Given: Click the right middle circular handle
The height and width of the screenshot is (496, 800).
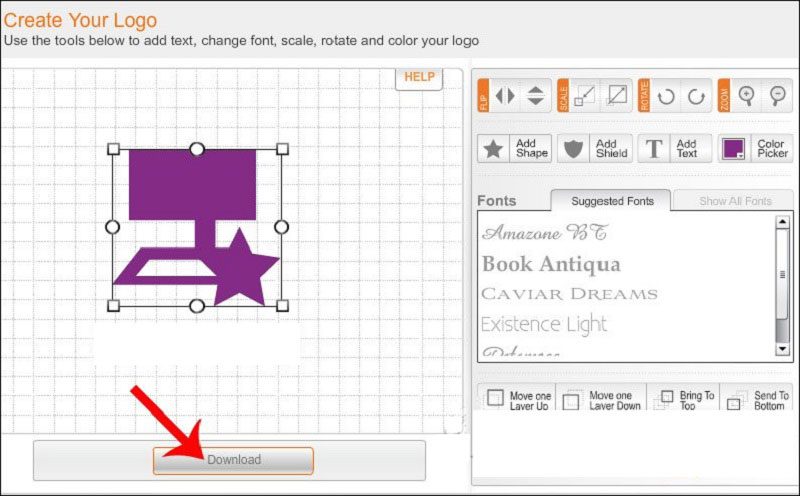Looking at the screenshot, I should [x=282, y=227].
